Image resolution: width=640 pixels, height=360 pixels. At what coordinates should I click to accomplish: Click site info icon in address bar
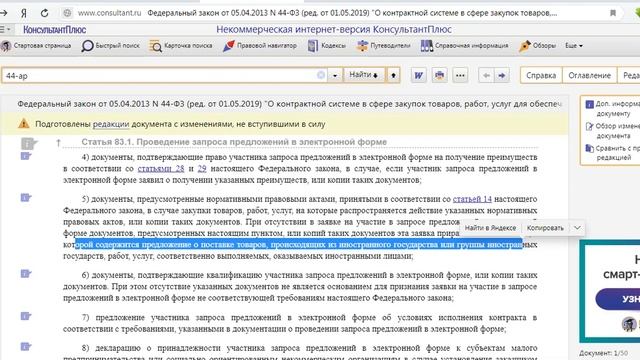point(67,13)
